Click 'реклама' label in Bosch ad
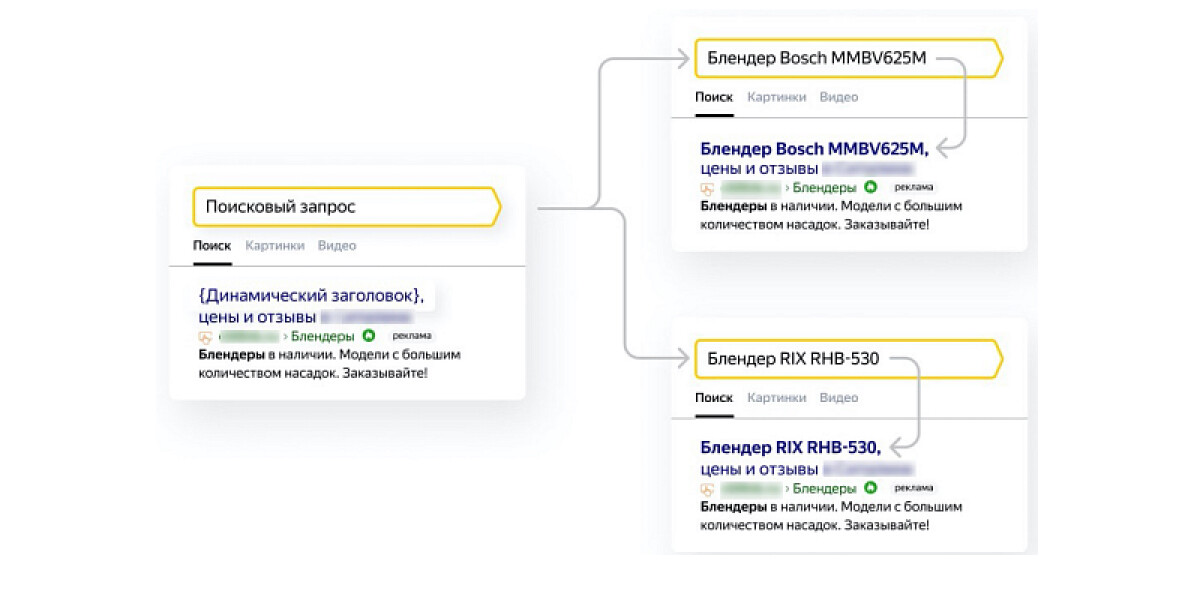The height and width of the screenshot is (600, 1194). click(x=914, y=187)
